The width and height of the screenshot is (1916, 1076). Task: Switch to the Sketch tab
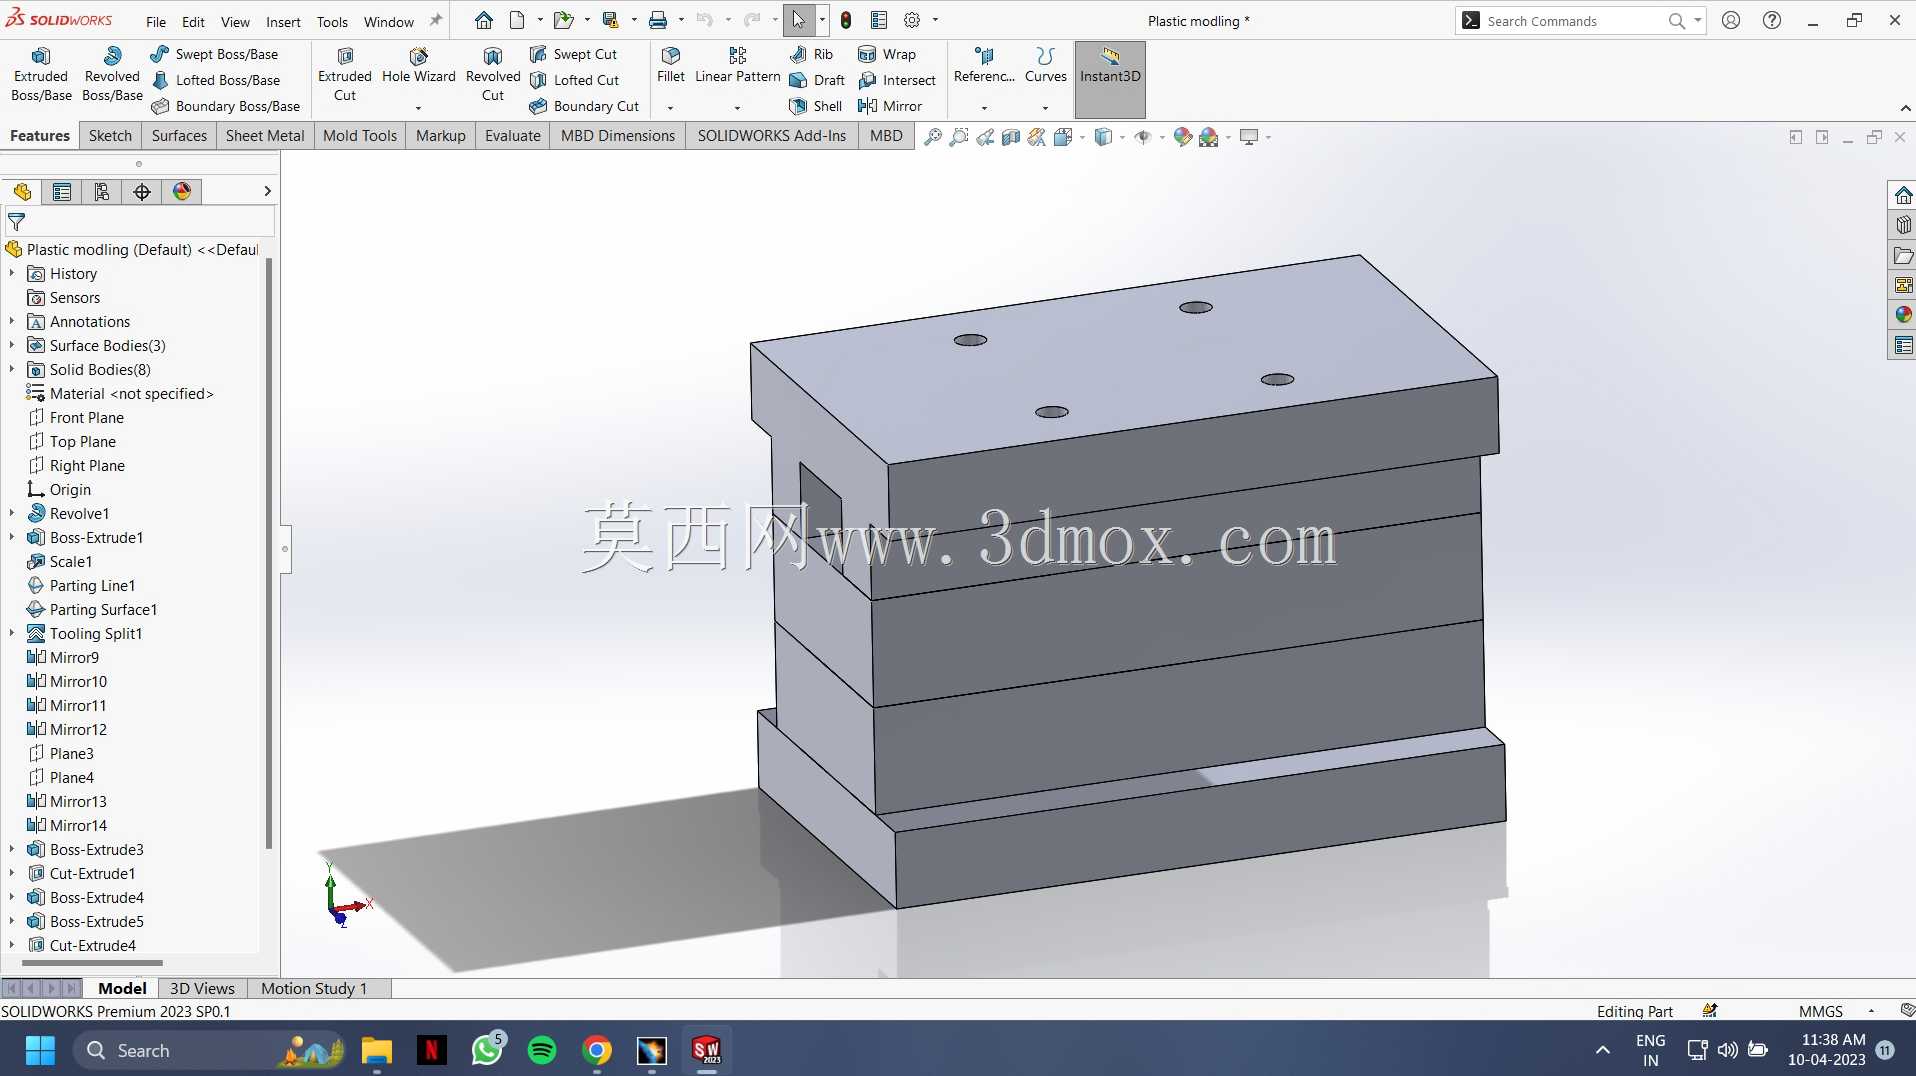click(110, 136)
